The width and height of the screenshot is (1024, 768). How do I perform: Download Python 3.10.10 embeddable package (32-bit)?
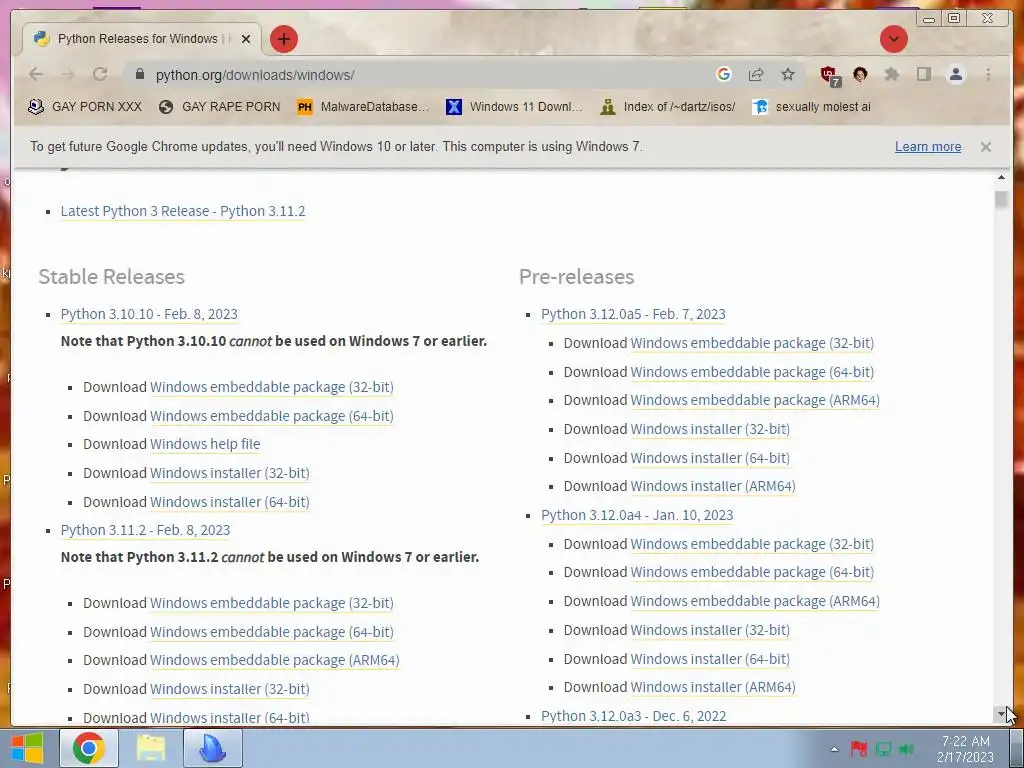click(x=272, y=387)
